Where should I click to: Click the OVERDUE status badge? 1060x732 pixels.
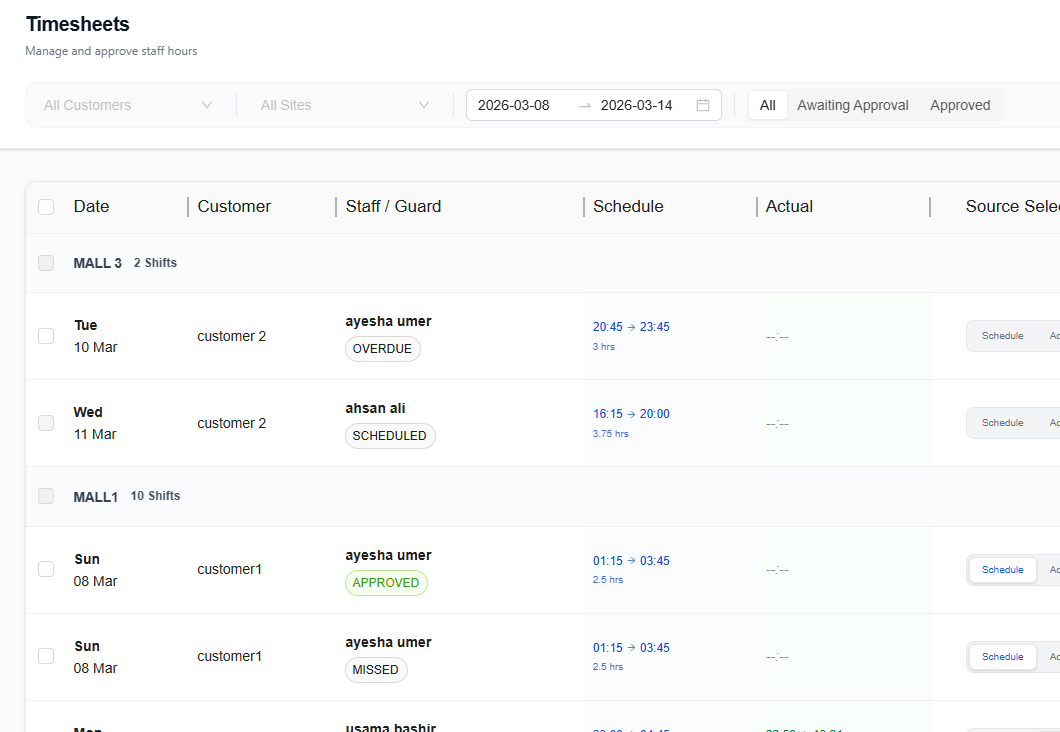coord(383,349)
